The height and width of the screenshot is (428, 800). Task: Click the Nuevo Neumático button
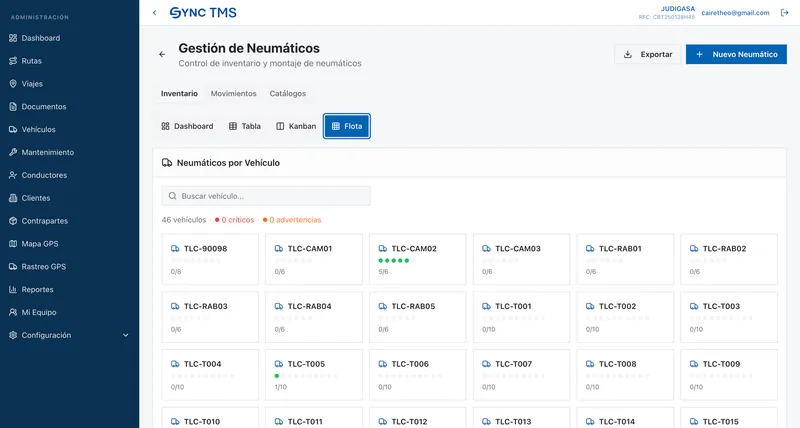click(x=736, y=55)
